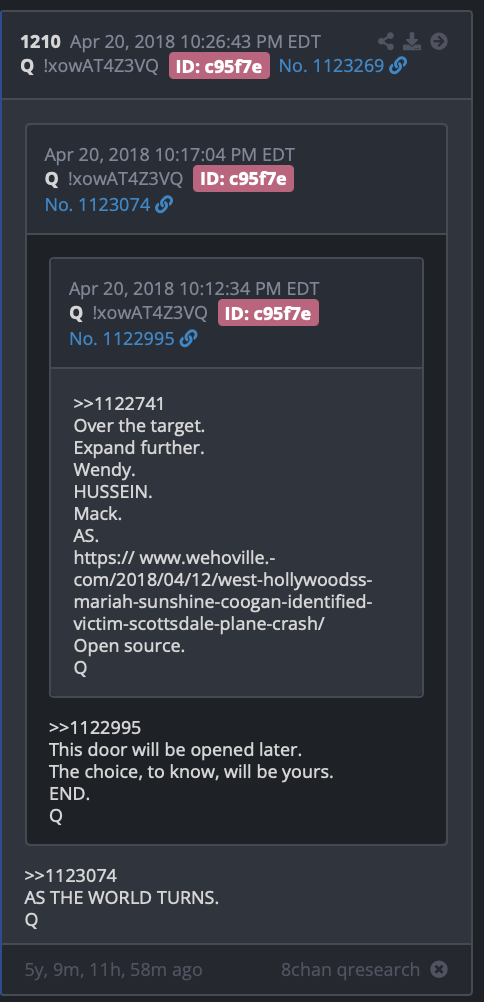Click ID badge in the 10:17:04 PM post
The image size is (484, 1002).
244,180
